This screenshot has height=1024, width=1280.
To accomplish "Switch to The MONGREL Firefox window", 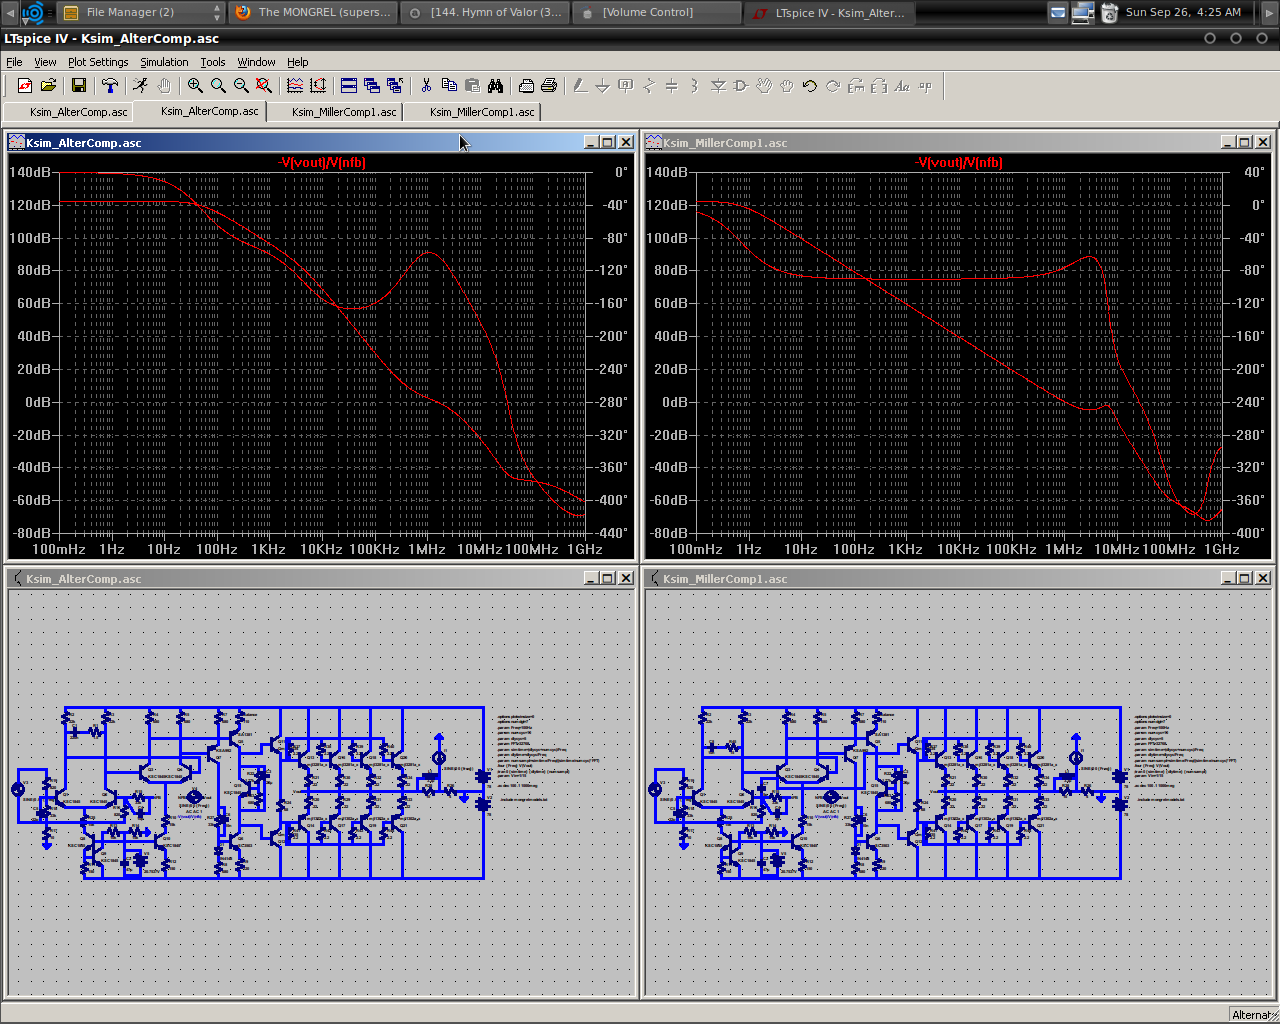I will point(314,12).
